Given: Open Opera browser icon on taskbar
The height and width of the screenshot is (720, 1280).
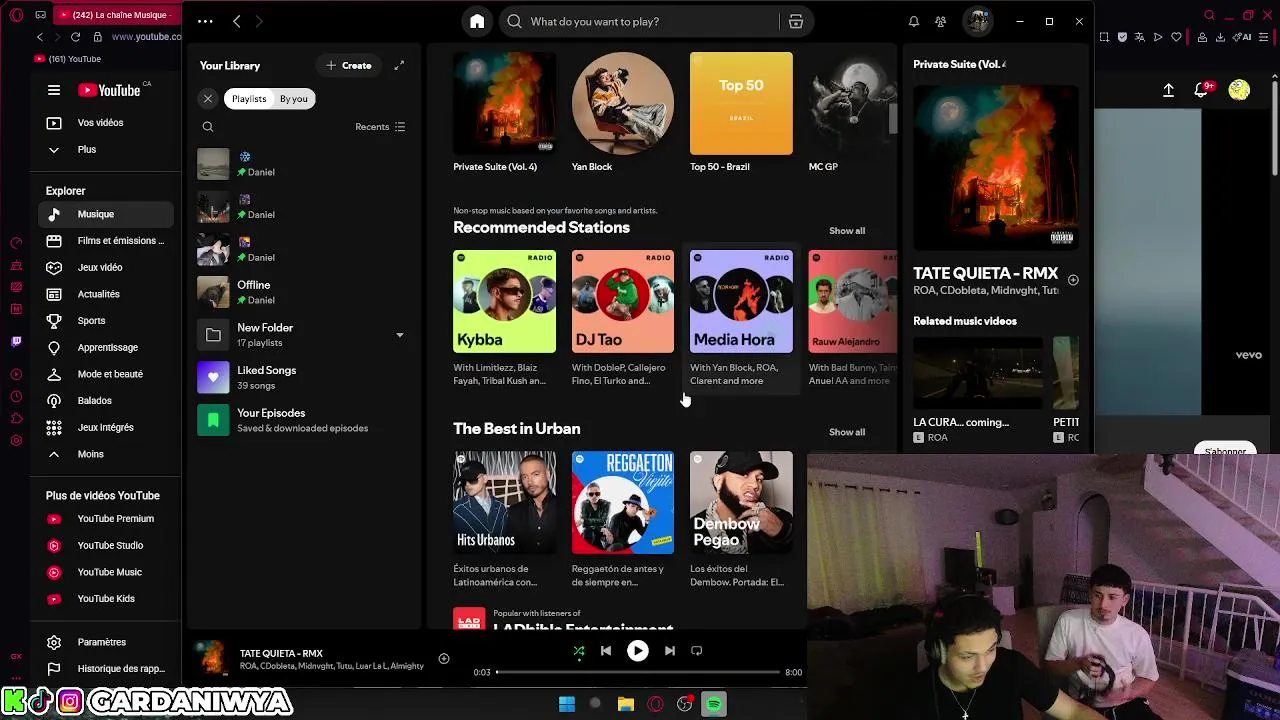Looking at the screenshot, I should pyautogui.click(x=655, y=704).
